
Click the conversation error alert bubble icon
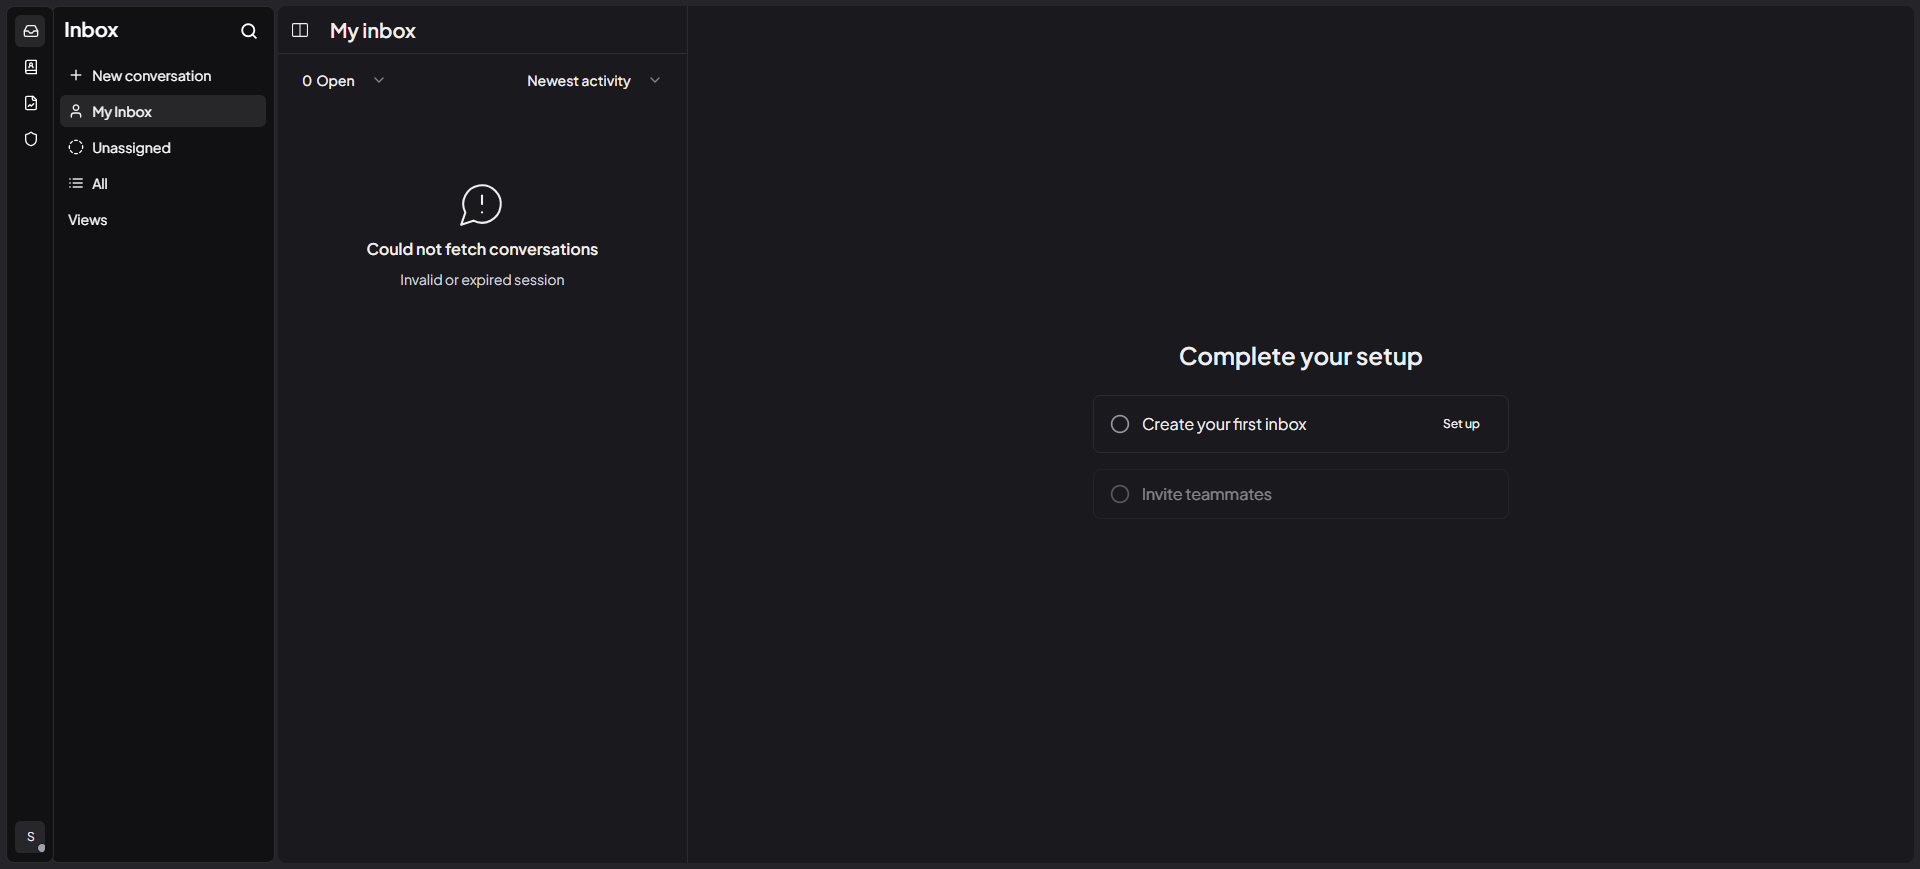point(481,205)
